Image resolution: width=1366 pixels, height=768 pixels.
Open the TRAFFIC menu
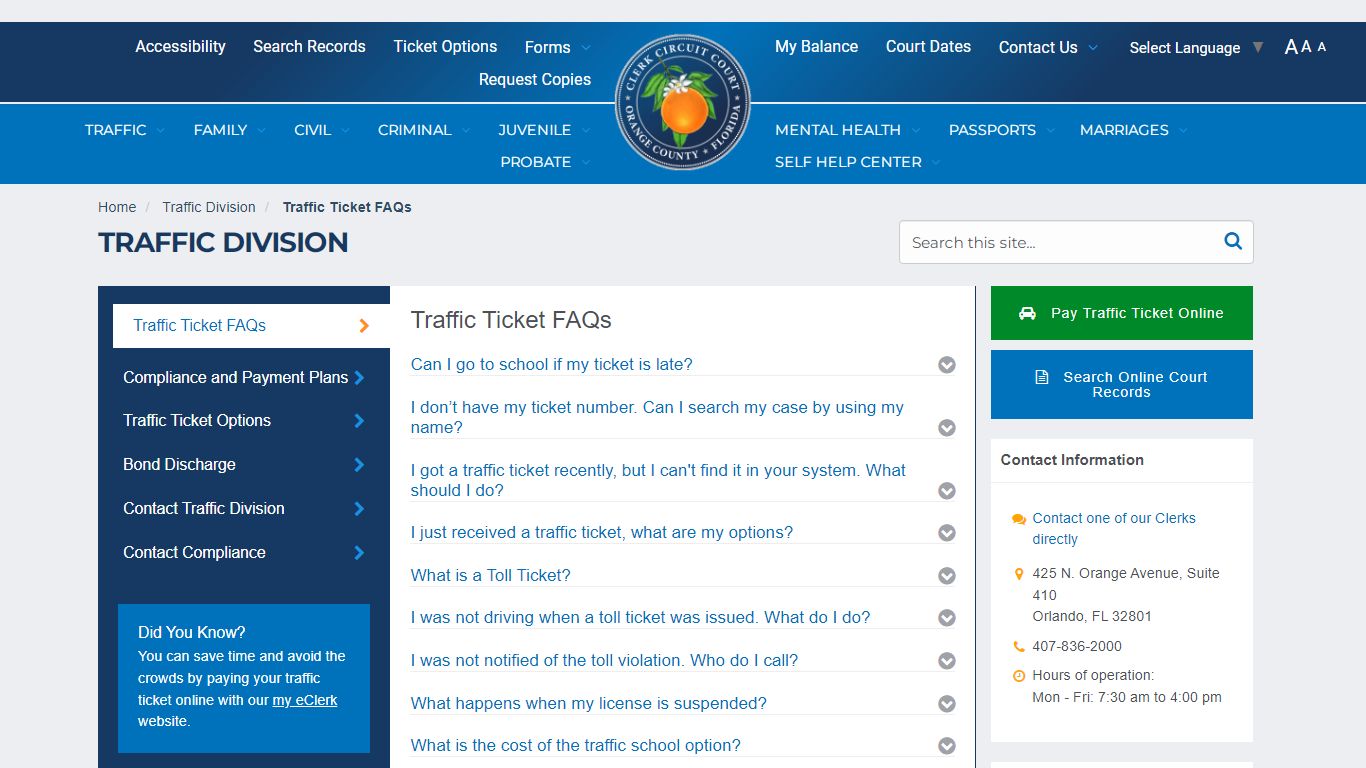tap(125, 130)
